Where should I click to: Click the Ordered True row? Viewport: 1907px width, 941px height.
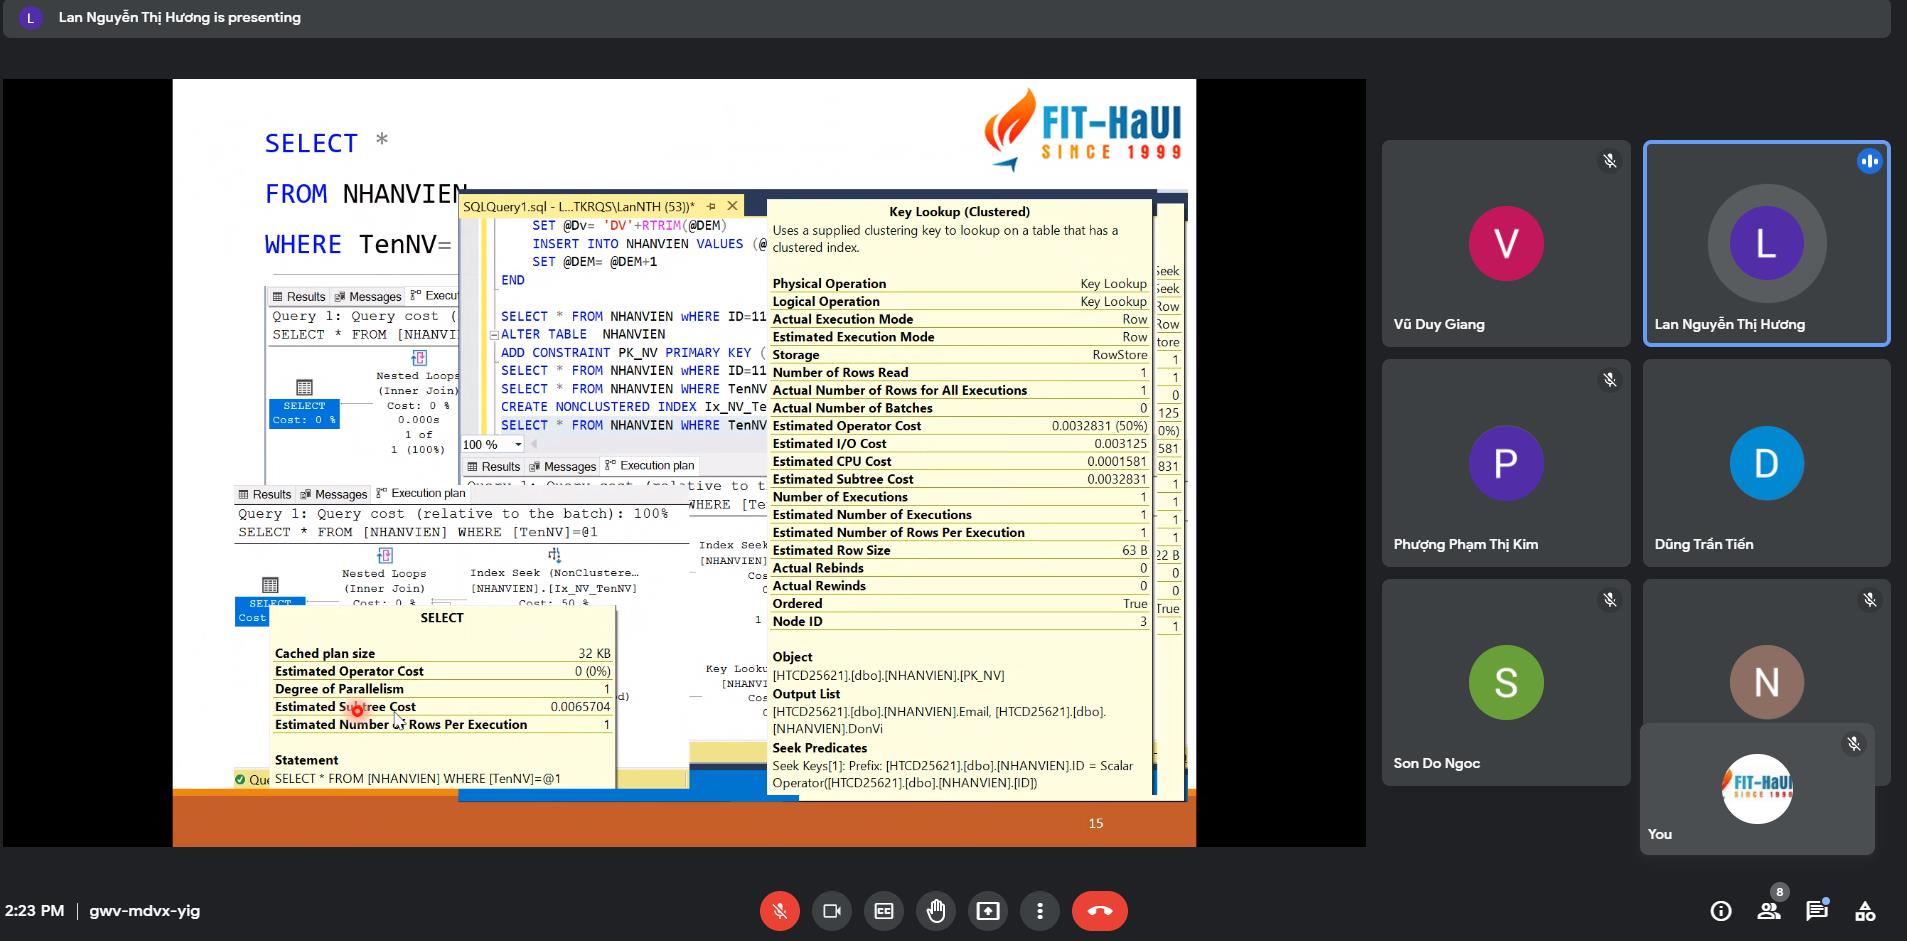point(960,604)
